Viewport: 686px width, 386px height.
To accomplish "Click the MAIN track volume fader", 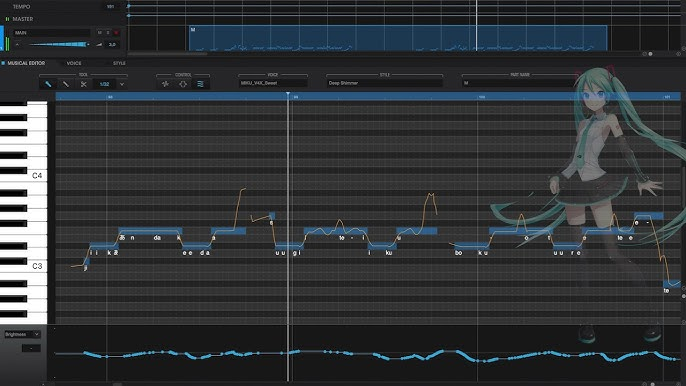I will [58, 45].
